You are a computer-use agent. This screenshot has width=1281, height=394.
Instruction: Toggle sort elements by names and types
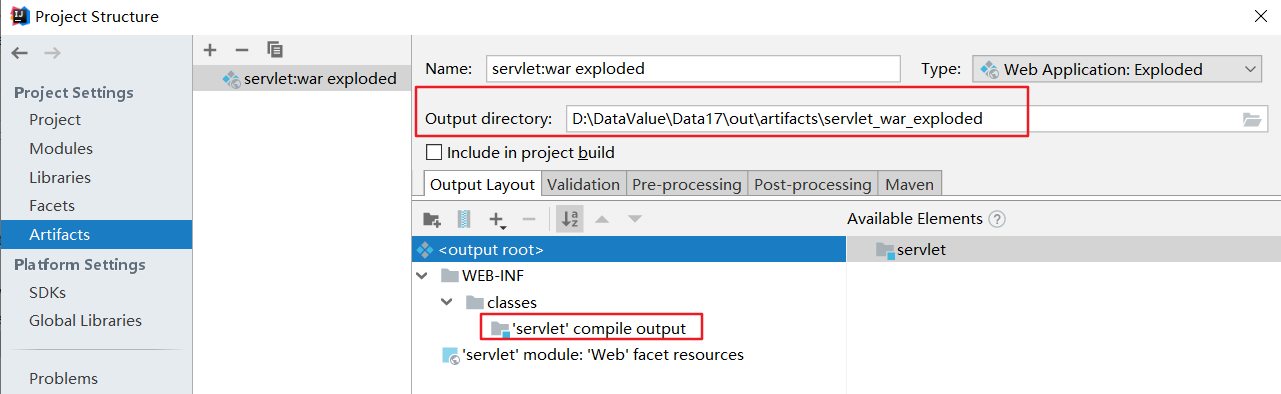(x=570, y=219)
